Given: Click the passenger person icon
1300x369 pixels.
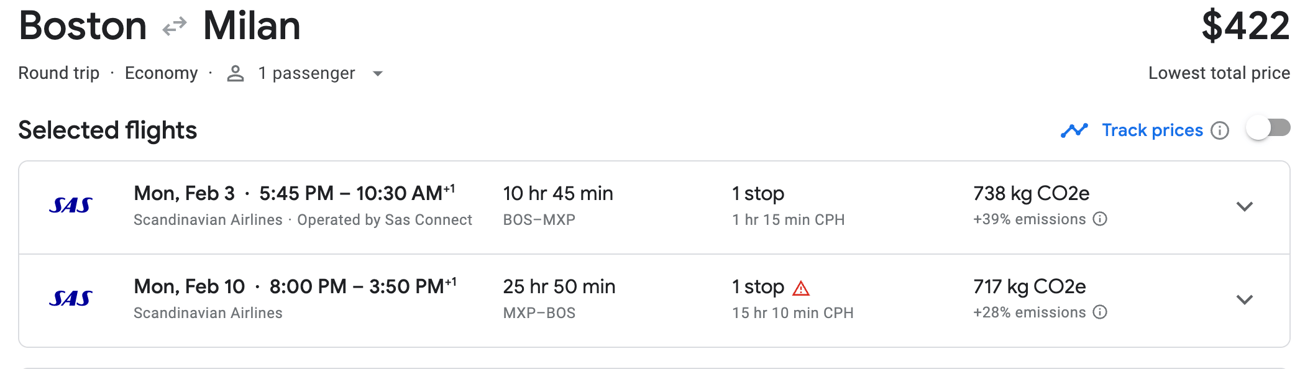Looking at the screenshot, I should [x=236, y=74].
